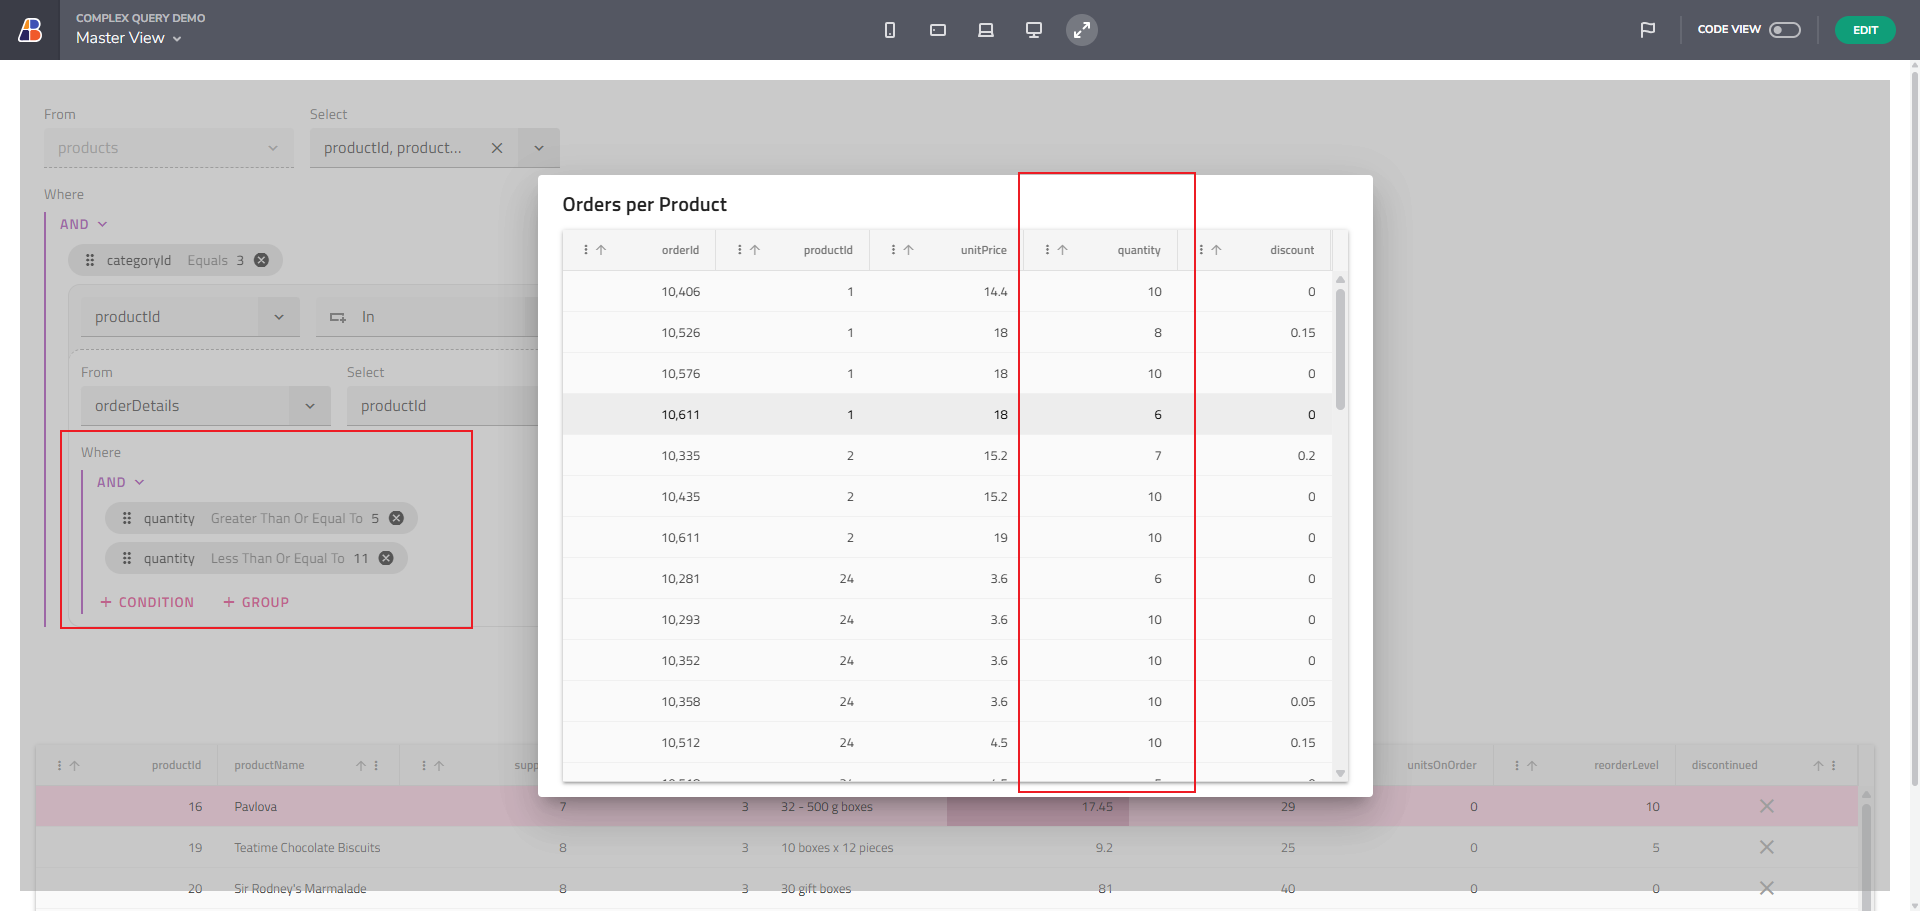Remove the categoryId Equals 3 condition
This screenshot has width=1920, height=911.
261,260
